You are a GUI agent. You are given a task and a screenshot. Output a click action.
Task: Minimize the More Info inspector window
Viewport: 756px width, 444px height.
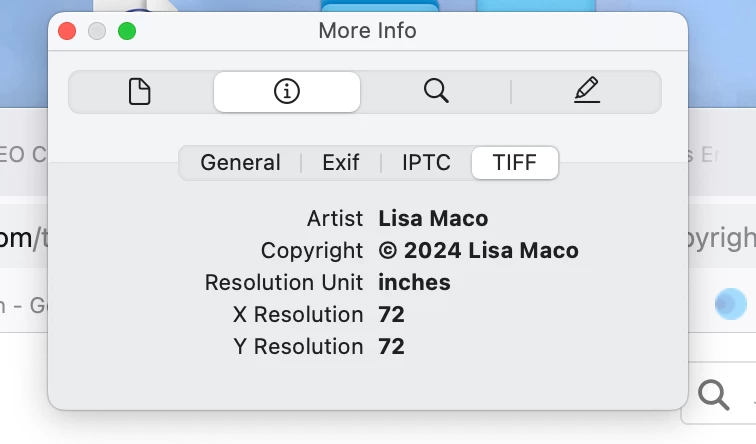[x=97, y=31]
